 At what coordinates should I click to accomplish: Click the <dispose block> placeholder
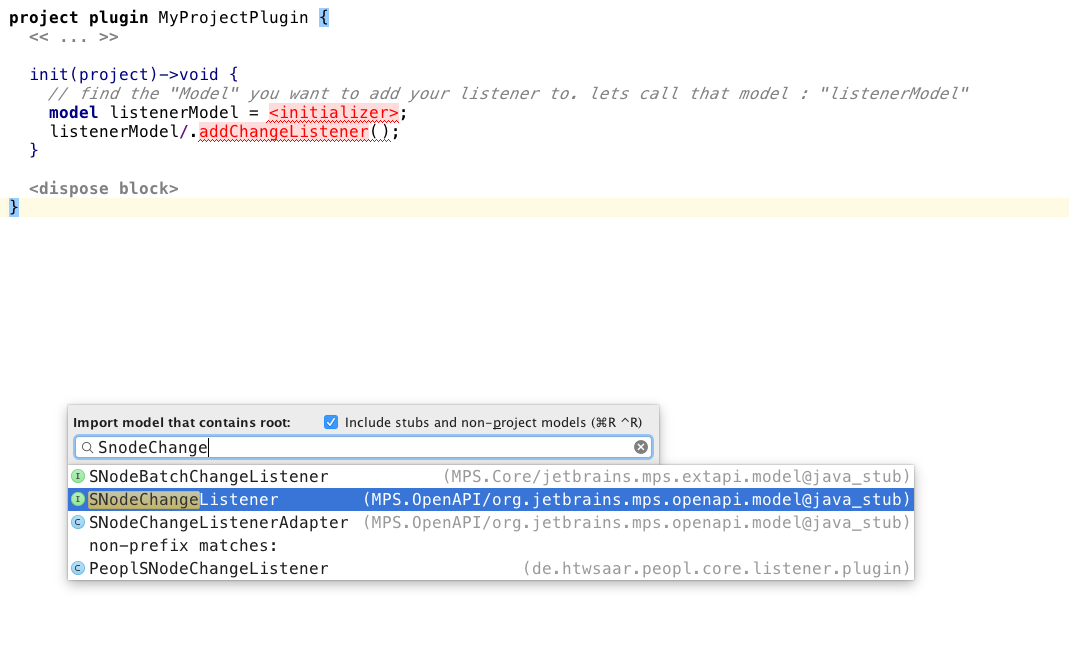(x=103, y=188)
